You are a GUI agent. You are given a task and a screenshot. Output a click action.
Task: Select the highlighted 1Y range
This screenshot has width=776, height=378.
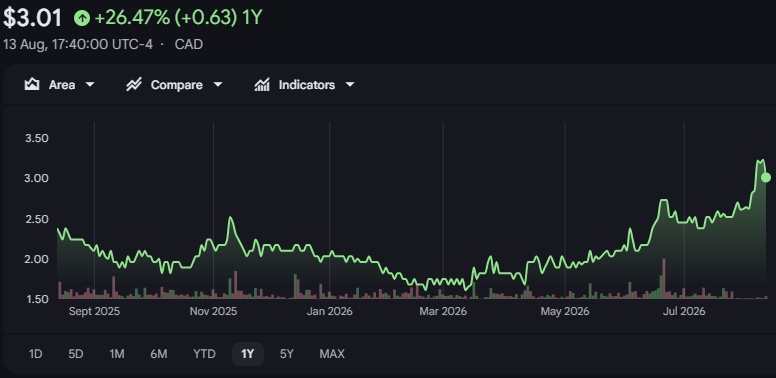(247, 354)
